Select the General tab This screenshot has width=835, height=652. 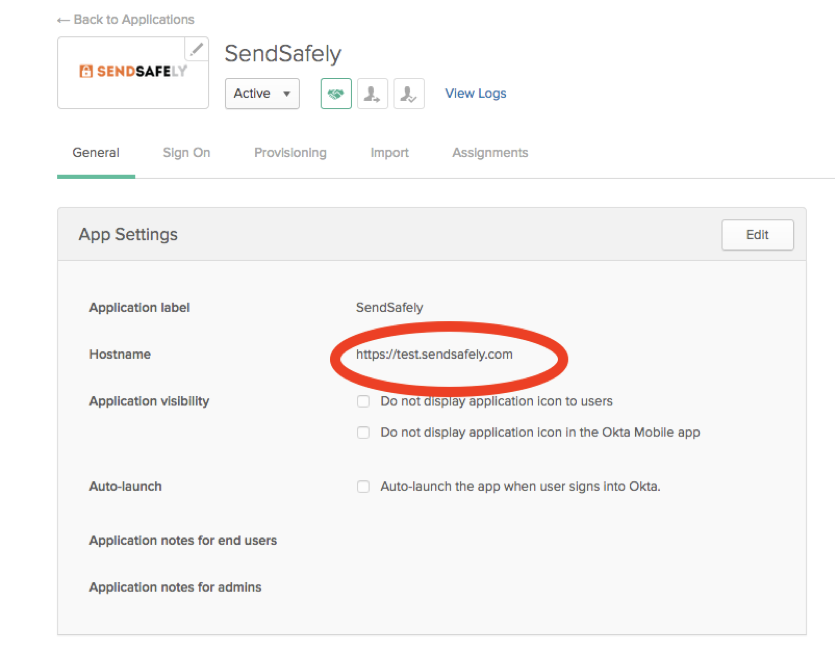[96, 153]
